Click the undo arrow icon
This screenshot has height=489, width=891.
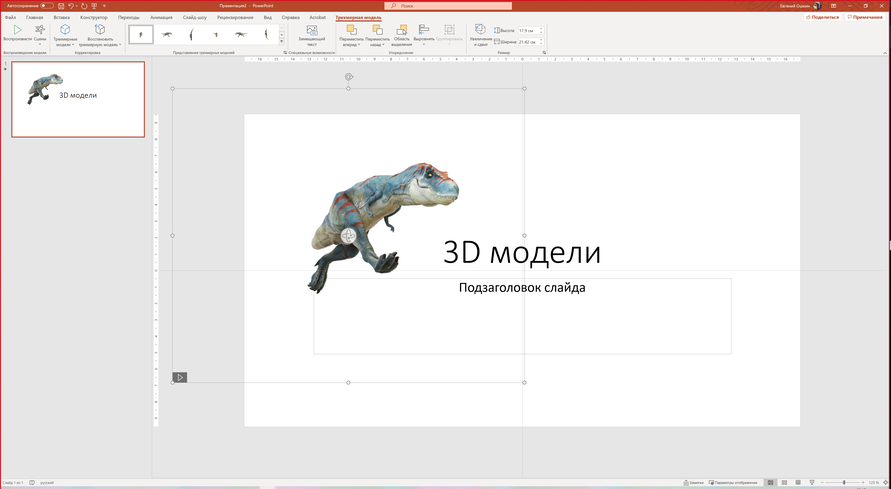(x=72, y=6)
